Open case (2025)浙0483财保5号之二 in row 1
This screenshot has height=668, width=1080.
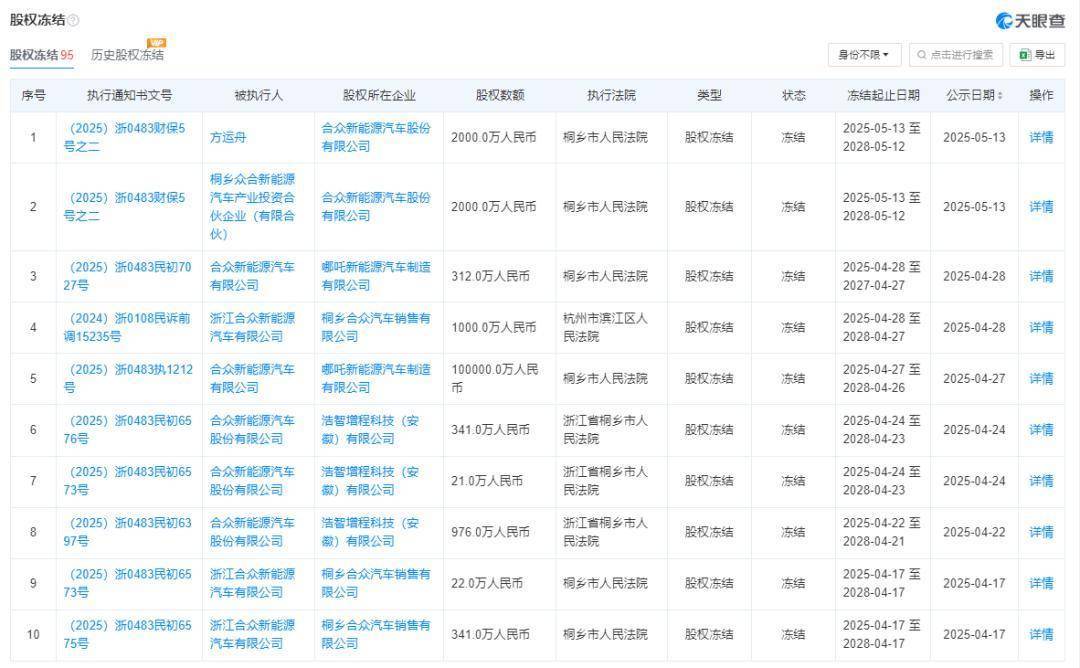pyautogui.click(x=125, y=137)
